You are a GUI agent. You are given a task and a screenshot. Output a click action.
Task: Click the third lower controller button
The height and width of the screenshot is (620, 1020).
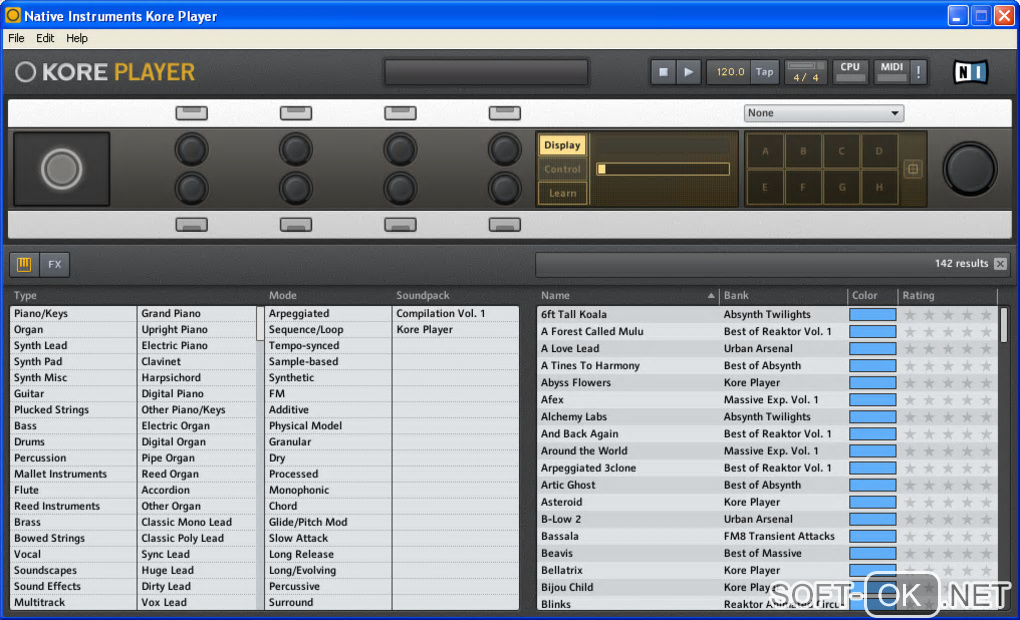[x=400, y=225]
